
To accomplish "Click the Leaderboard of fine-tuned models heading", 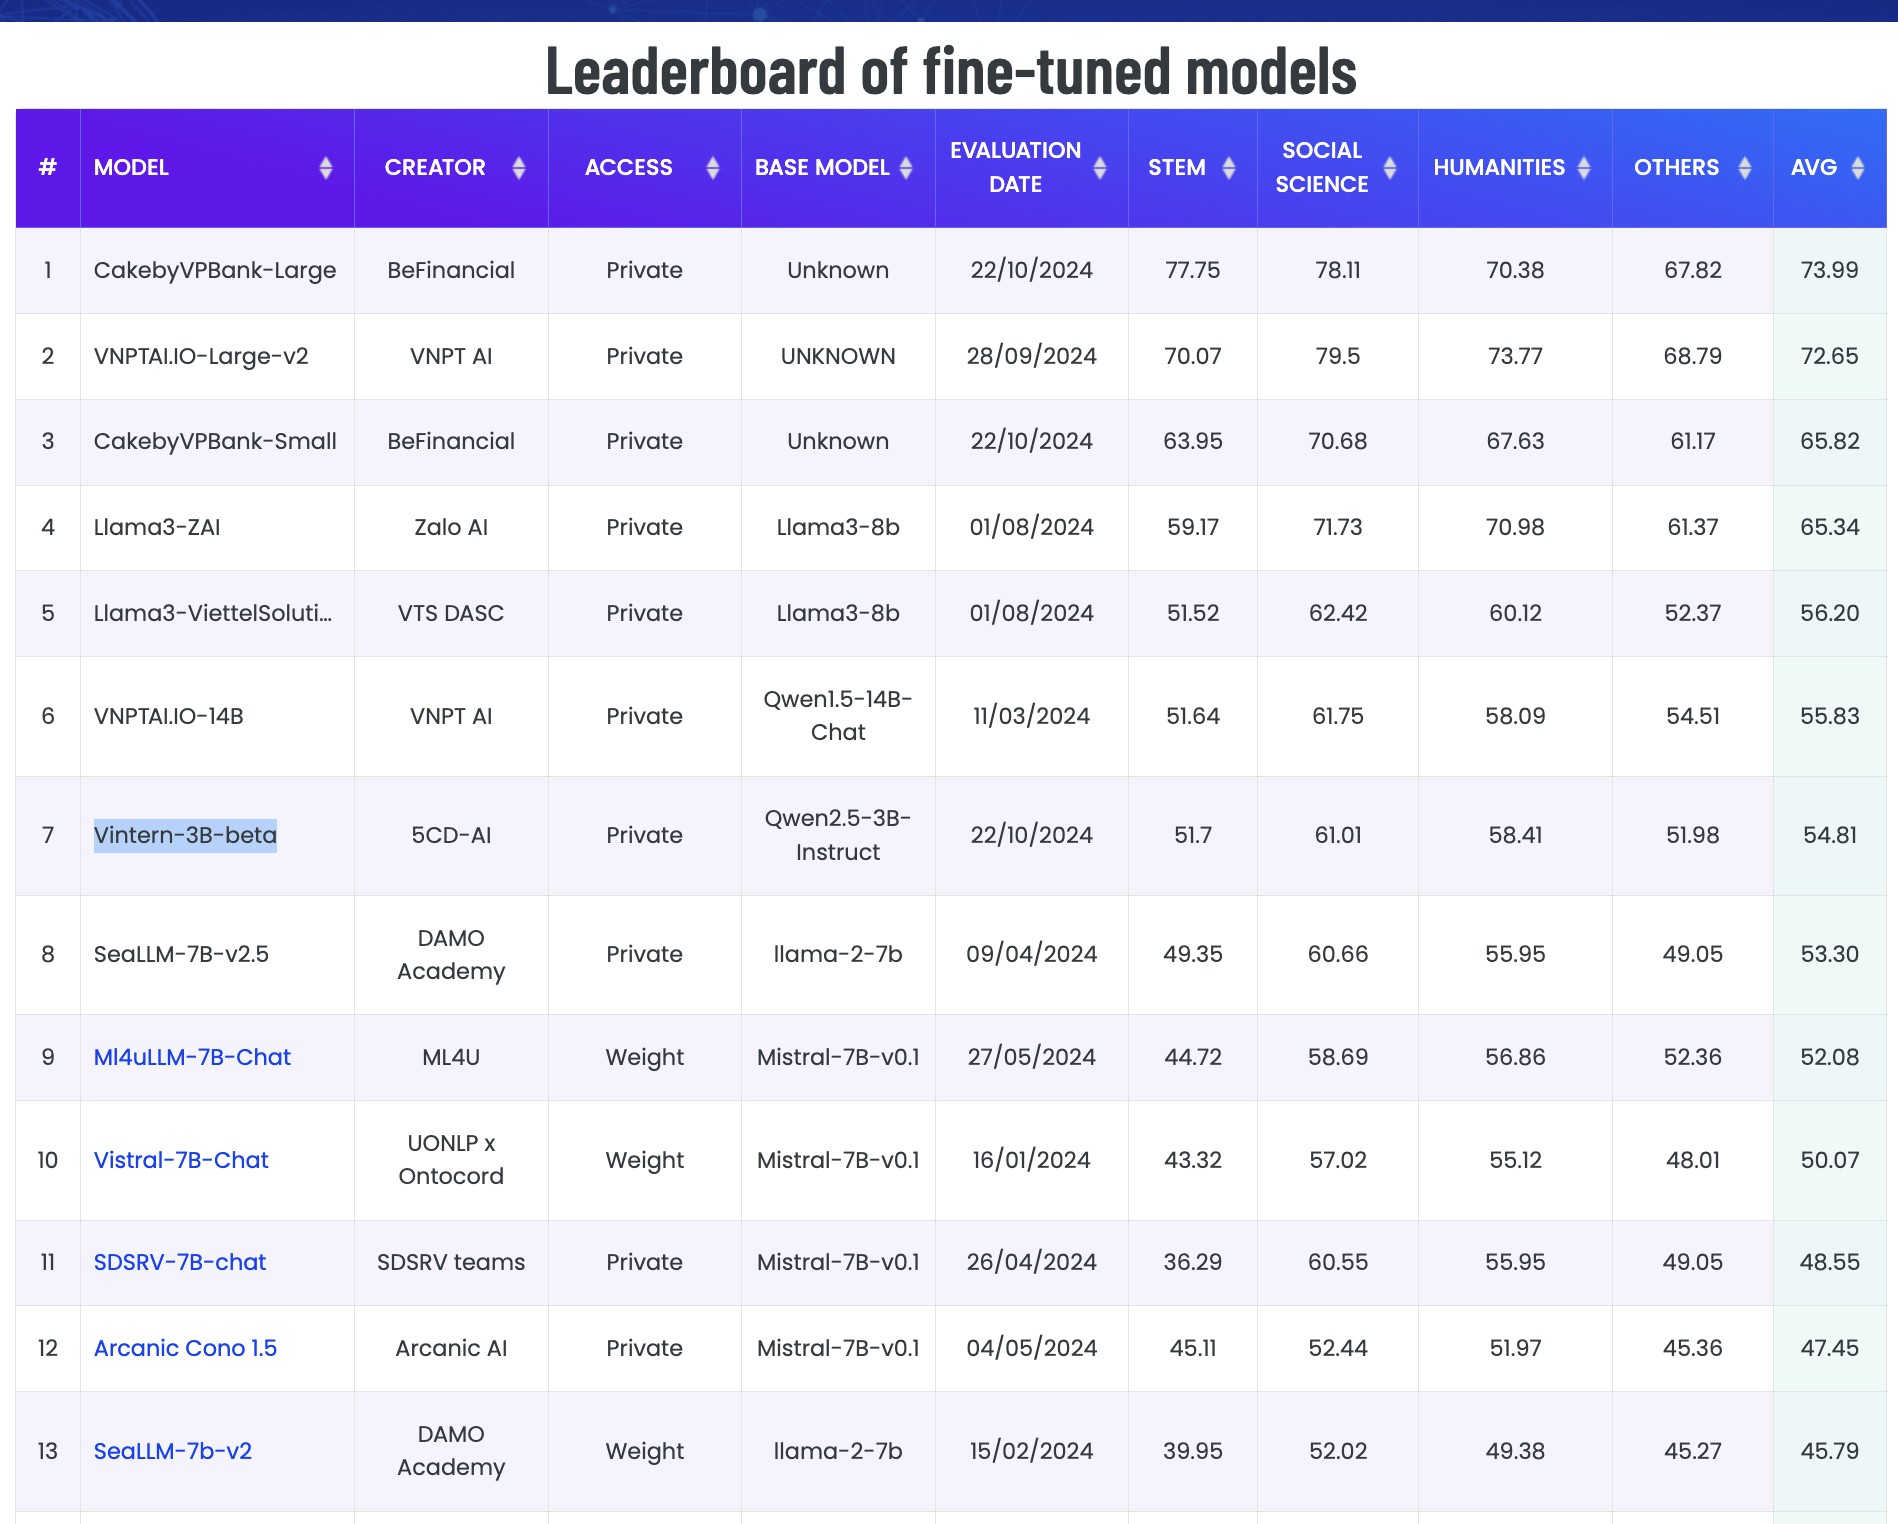I will coord(950,71).
